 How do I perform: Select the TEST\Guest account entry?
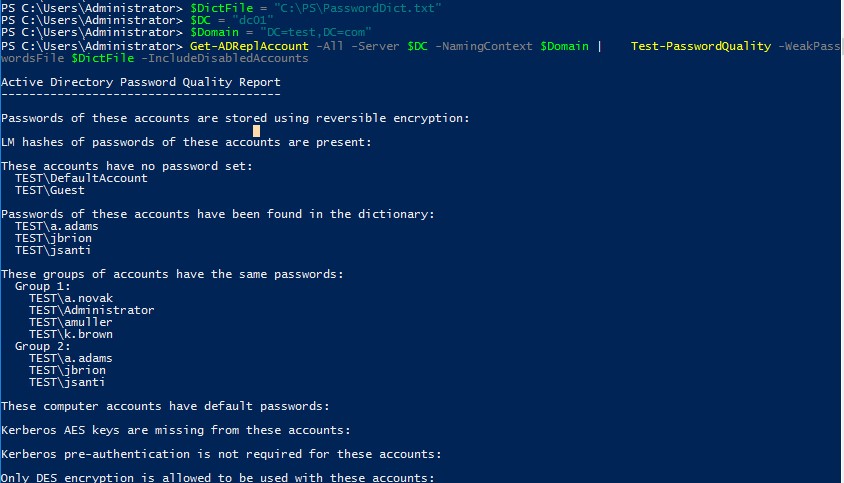pyautogui.click(x=50, y=190)
